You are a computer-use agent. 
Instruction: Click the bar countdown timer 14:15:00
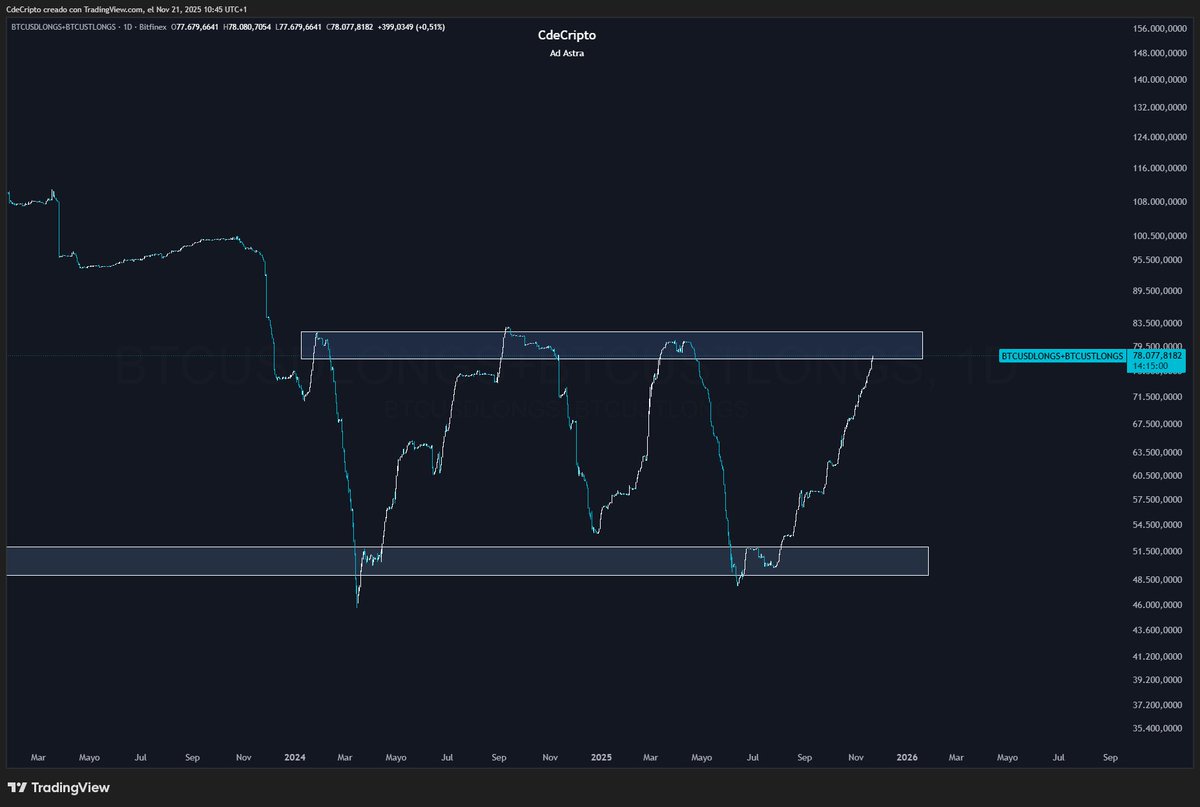[x=1148, y=366]
